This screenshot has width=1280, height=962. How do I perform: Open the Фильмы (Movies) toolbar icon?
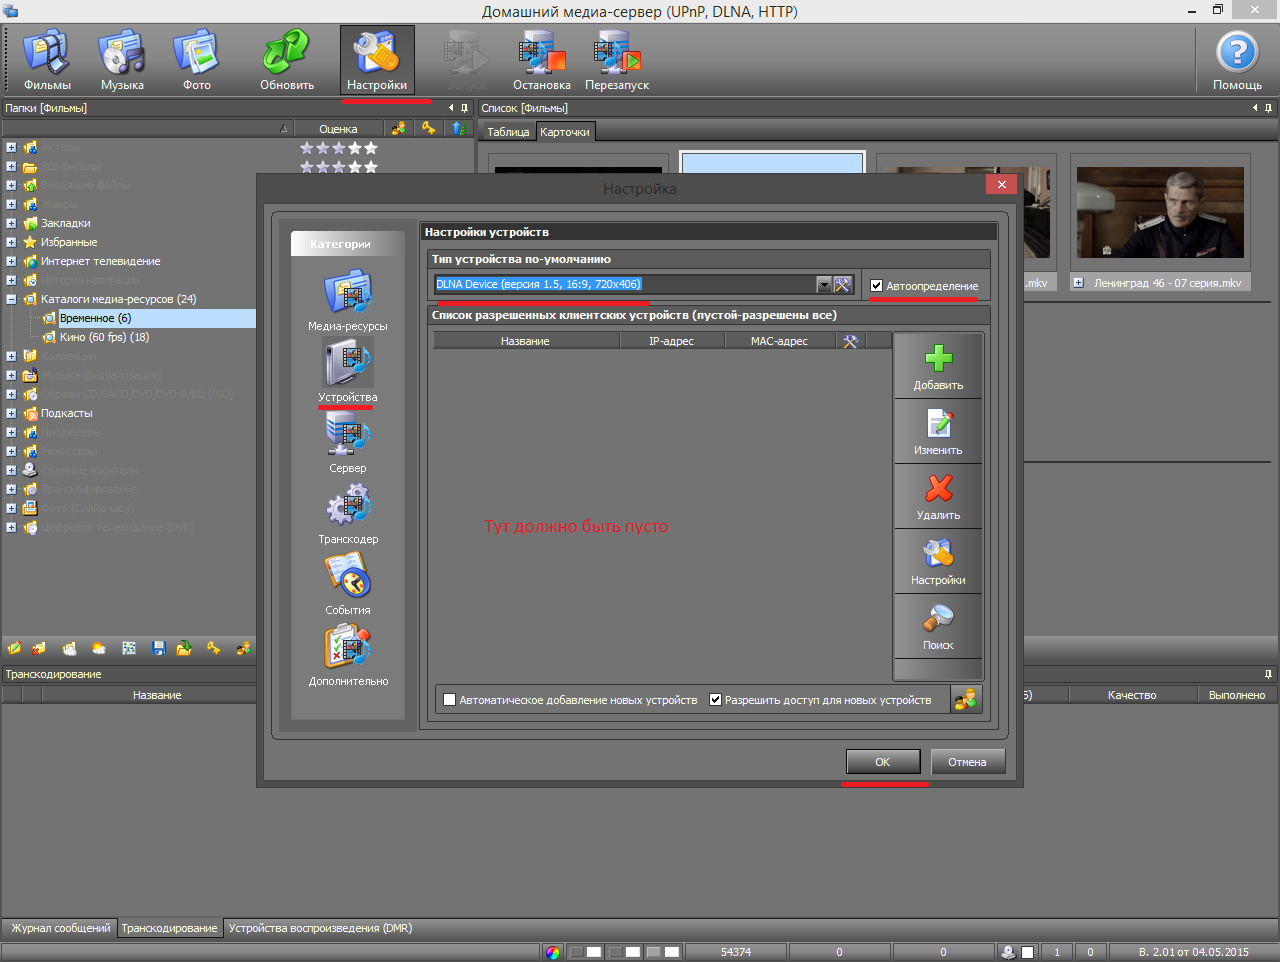47,60
